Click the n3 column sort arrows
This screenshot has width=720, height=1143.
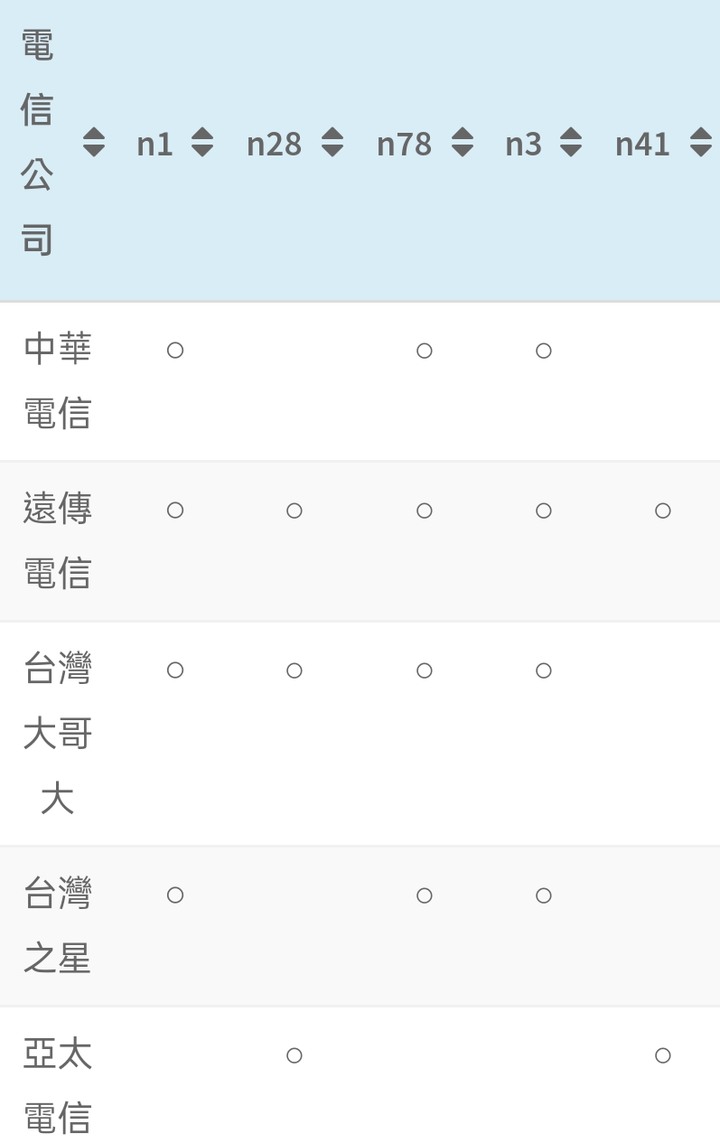570,143
